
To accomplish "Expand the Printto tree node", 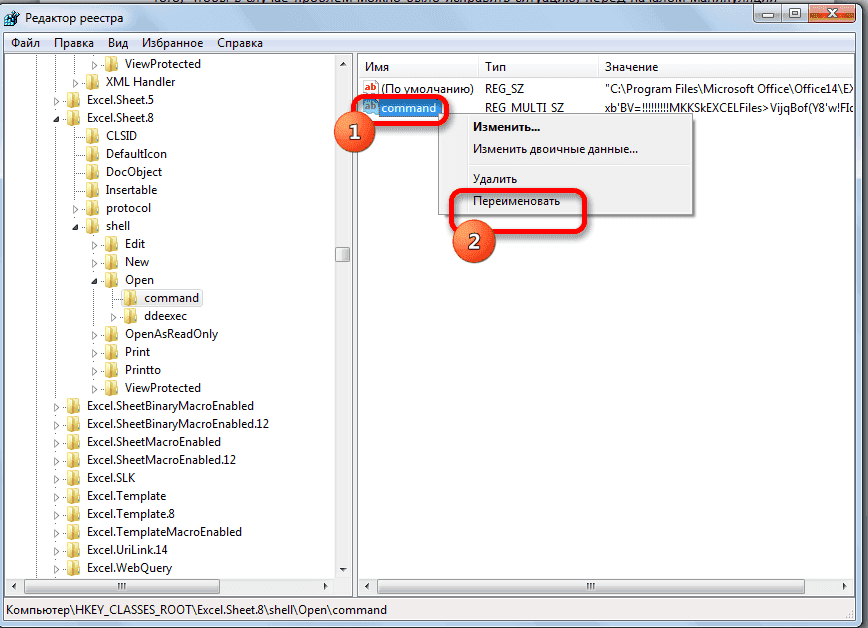I will [95, 371].
